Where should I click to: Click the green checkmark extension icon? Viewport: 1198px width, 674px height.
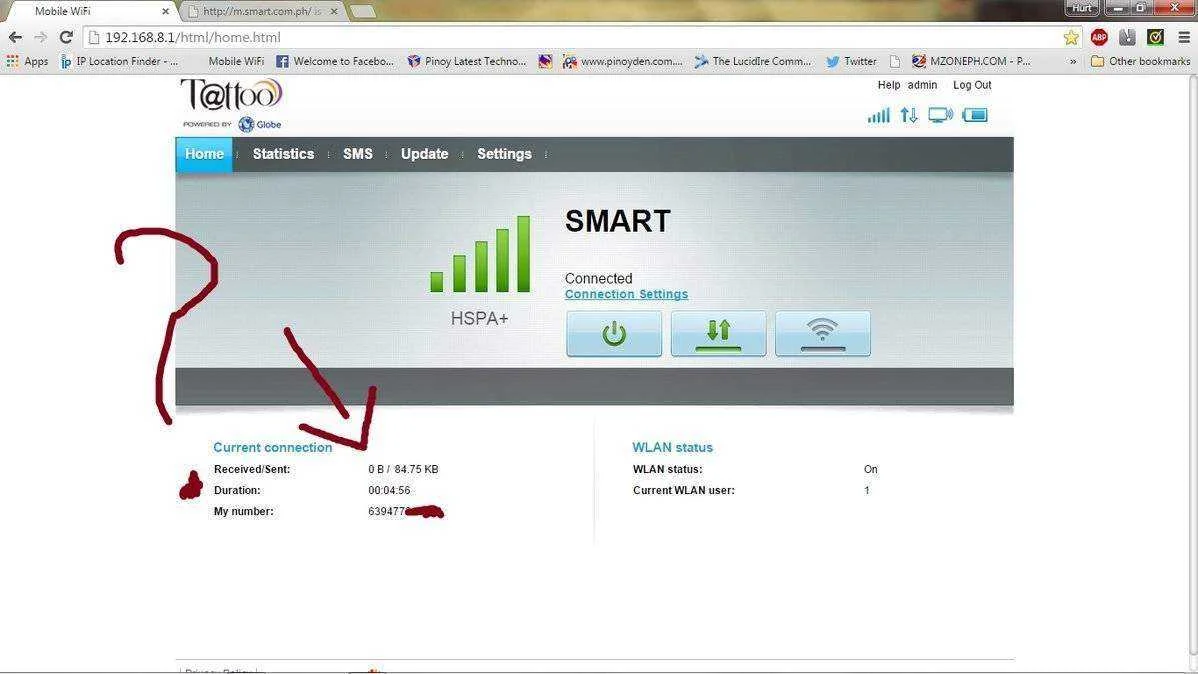coord(1155,37)
